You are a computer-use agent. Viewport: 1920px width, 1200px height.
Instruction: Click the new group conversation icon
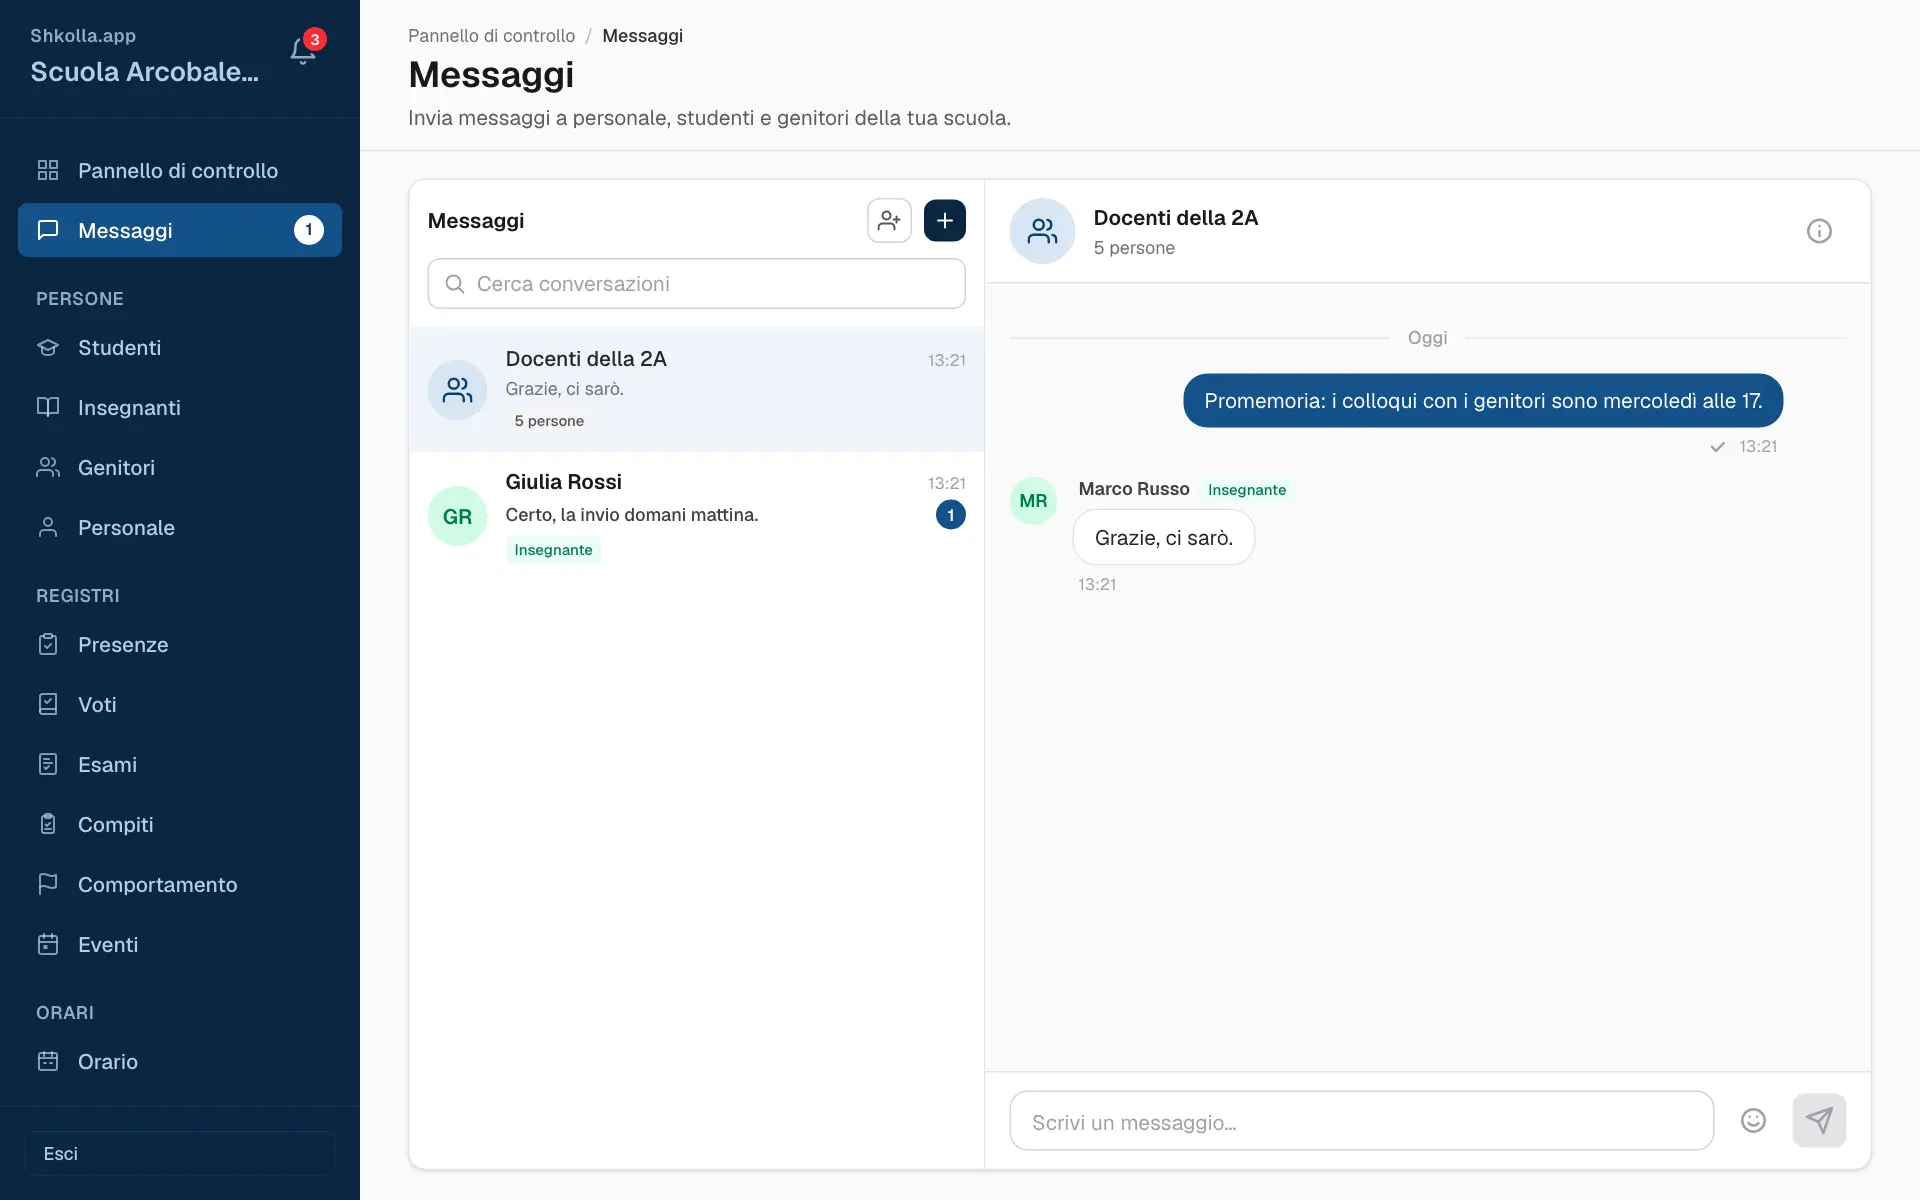(x=889, y=221)
